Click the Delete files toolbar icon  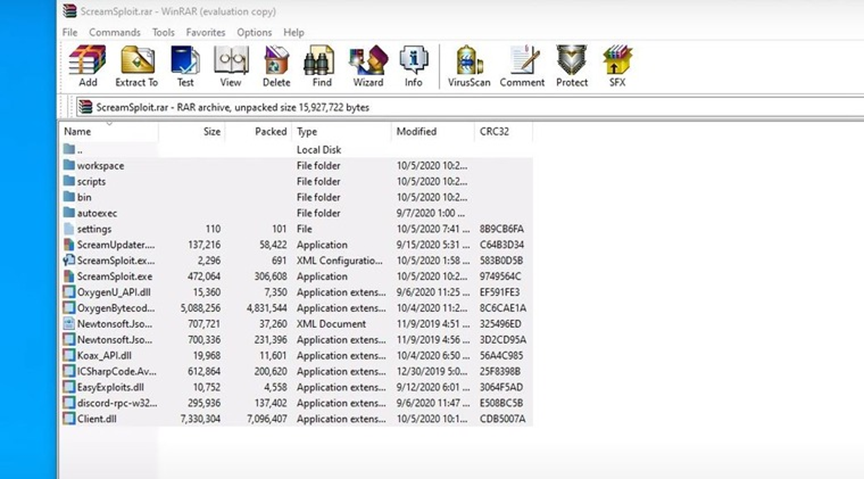[276, 66]
